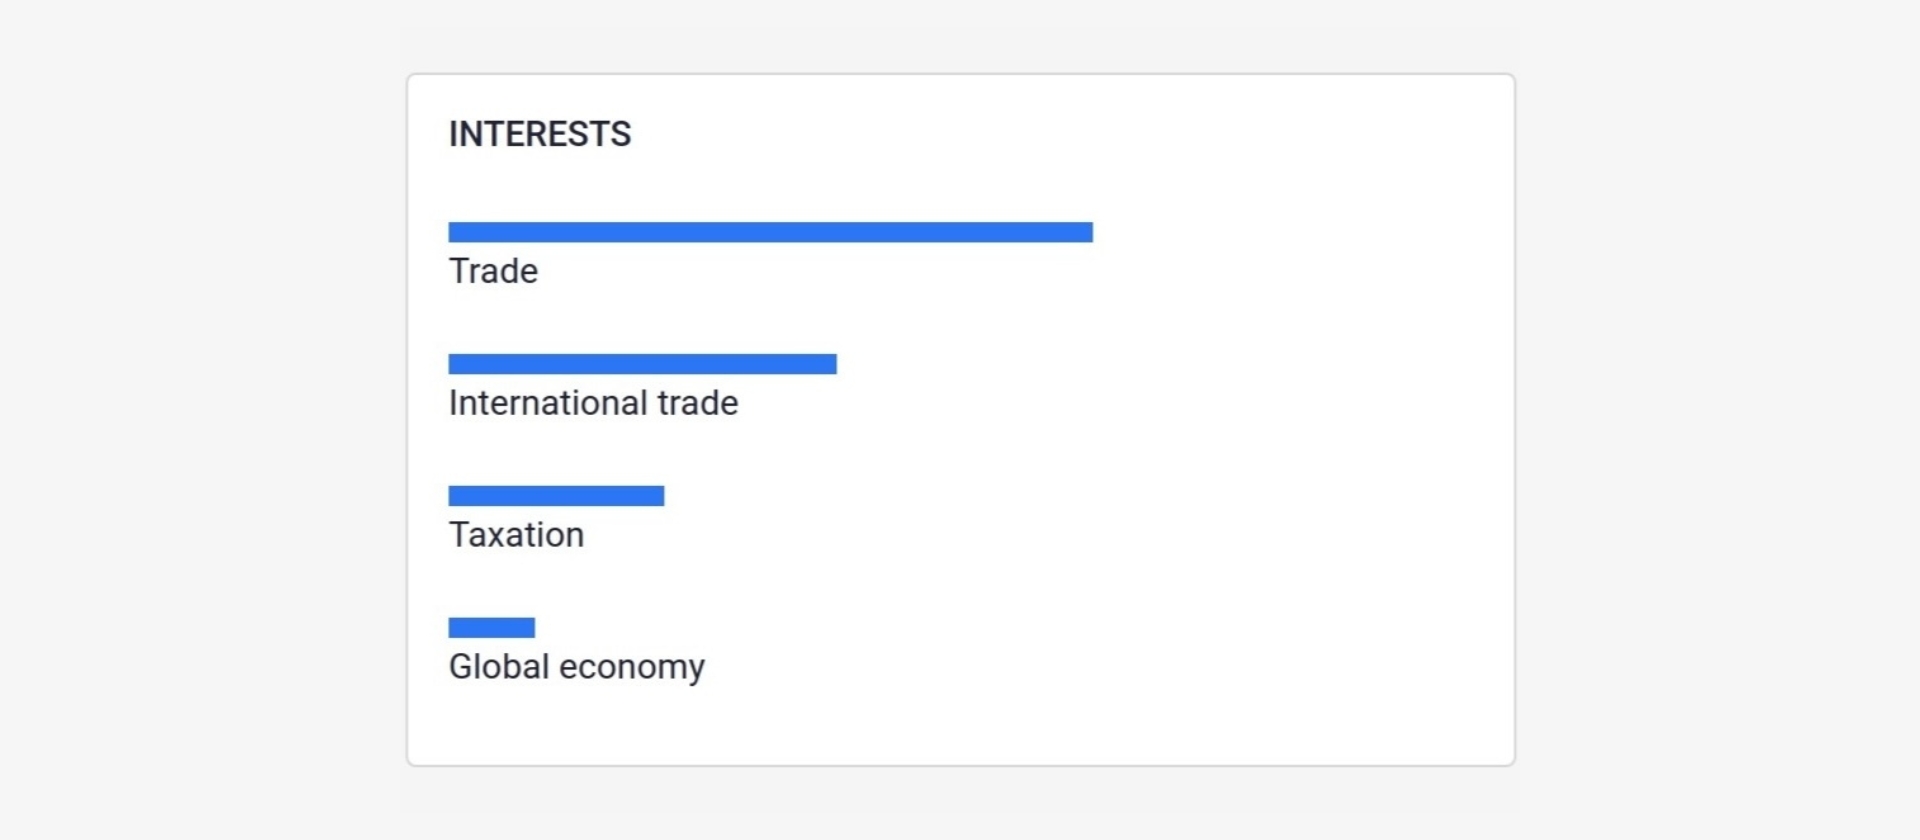Click the word "International" in the list

pyautogui.click(x=548, y=403)
